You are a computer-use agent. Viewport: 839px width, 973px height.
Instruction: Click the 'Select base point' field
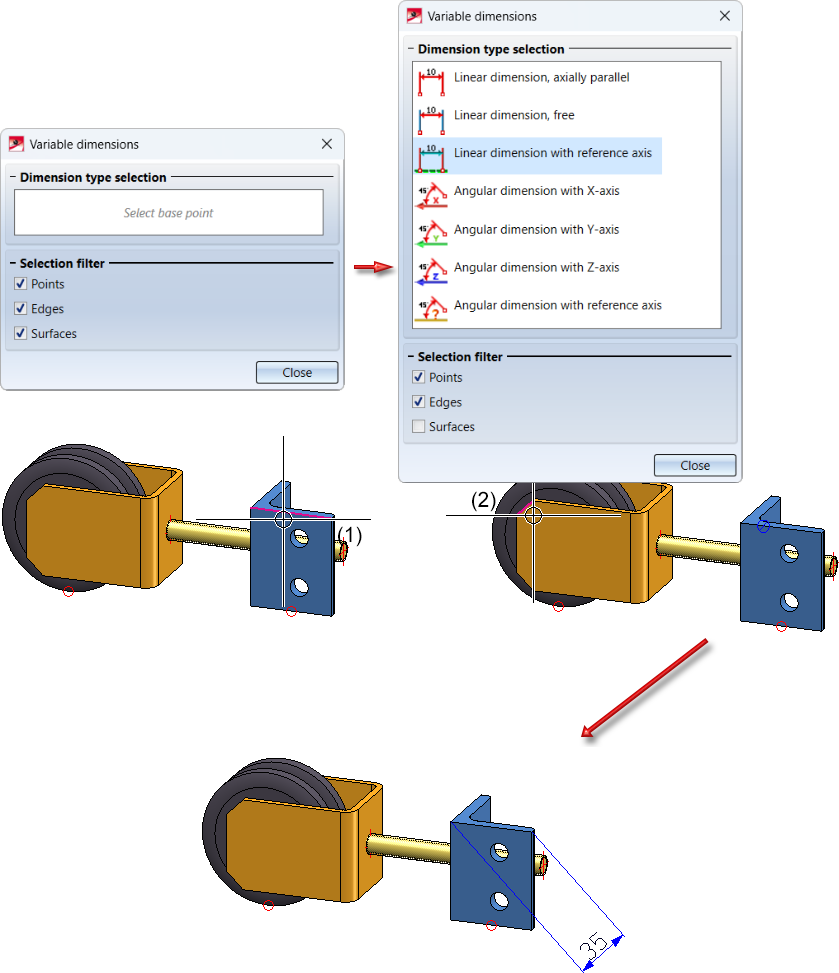(x=169, y=213)
